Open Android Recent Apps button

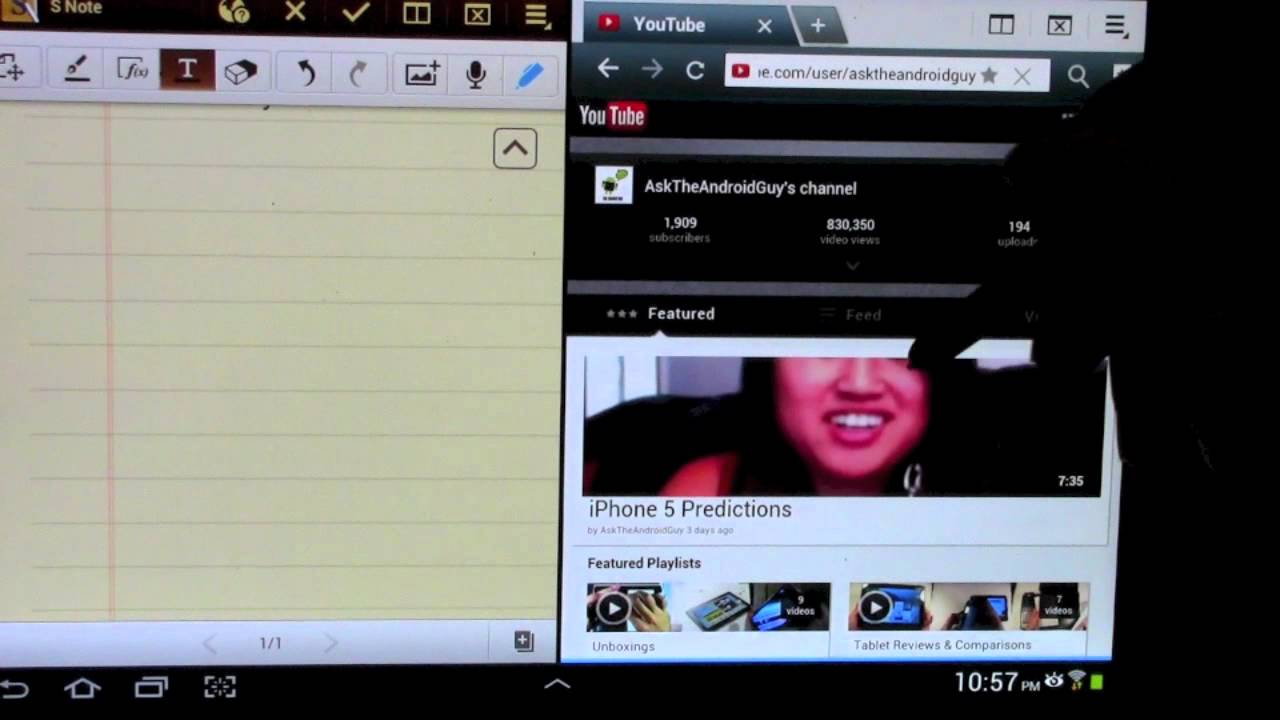tap(151, 688)
